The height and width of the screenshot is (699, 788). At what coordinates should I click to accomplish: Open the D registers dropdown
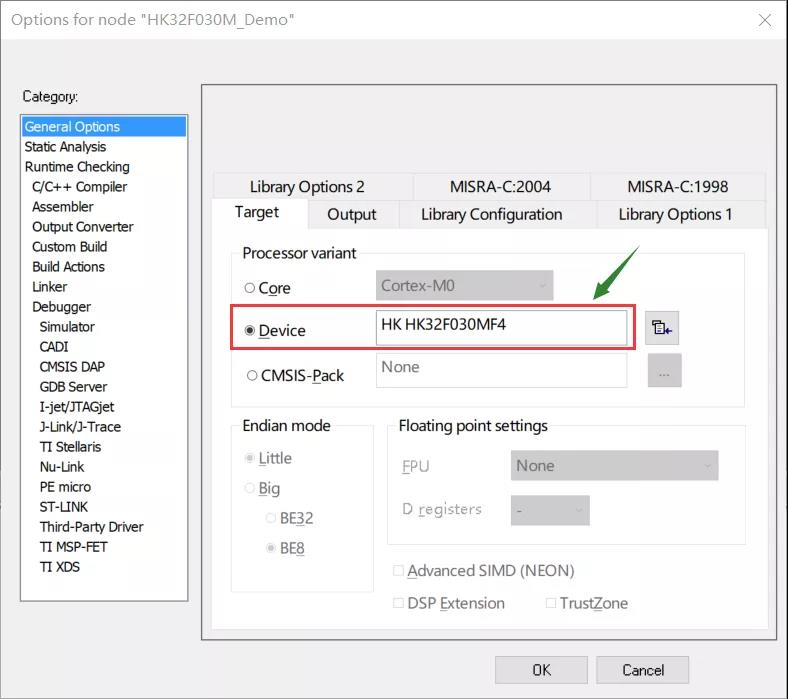(550, 510)
